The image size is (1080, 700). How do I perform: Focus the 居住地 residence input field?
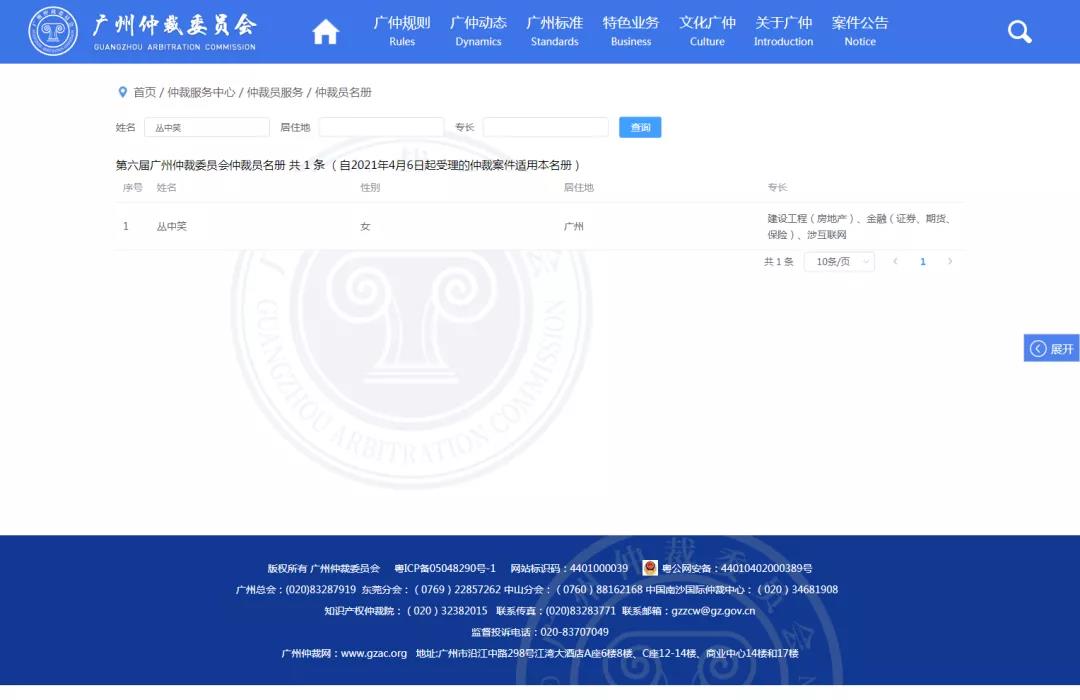pos(381,127)
